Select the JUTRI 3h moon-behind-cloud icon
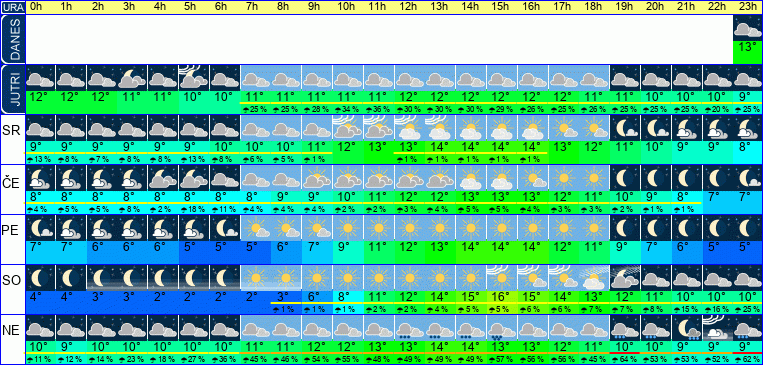Screen dimensions: 763x365 pyautogui.click(x=132, y=78)
